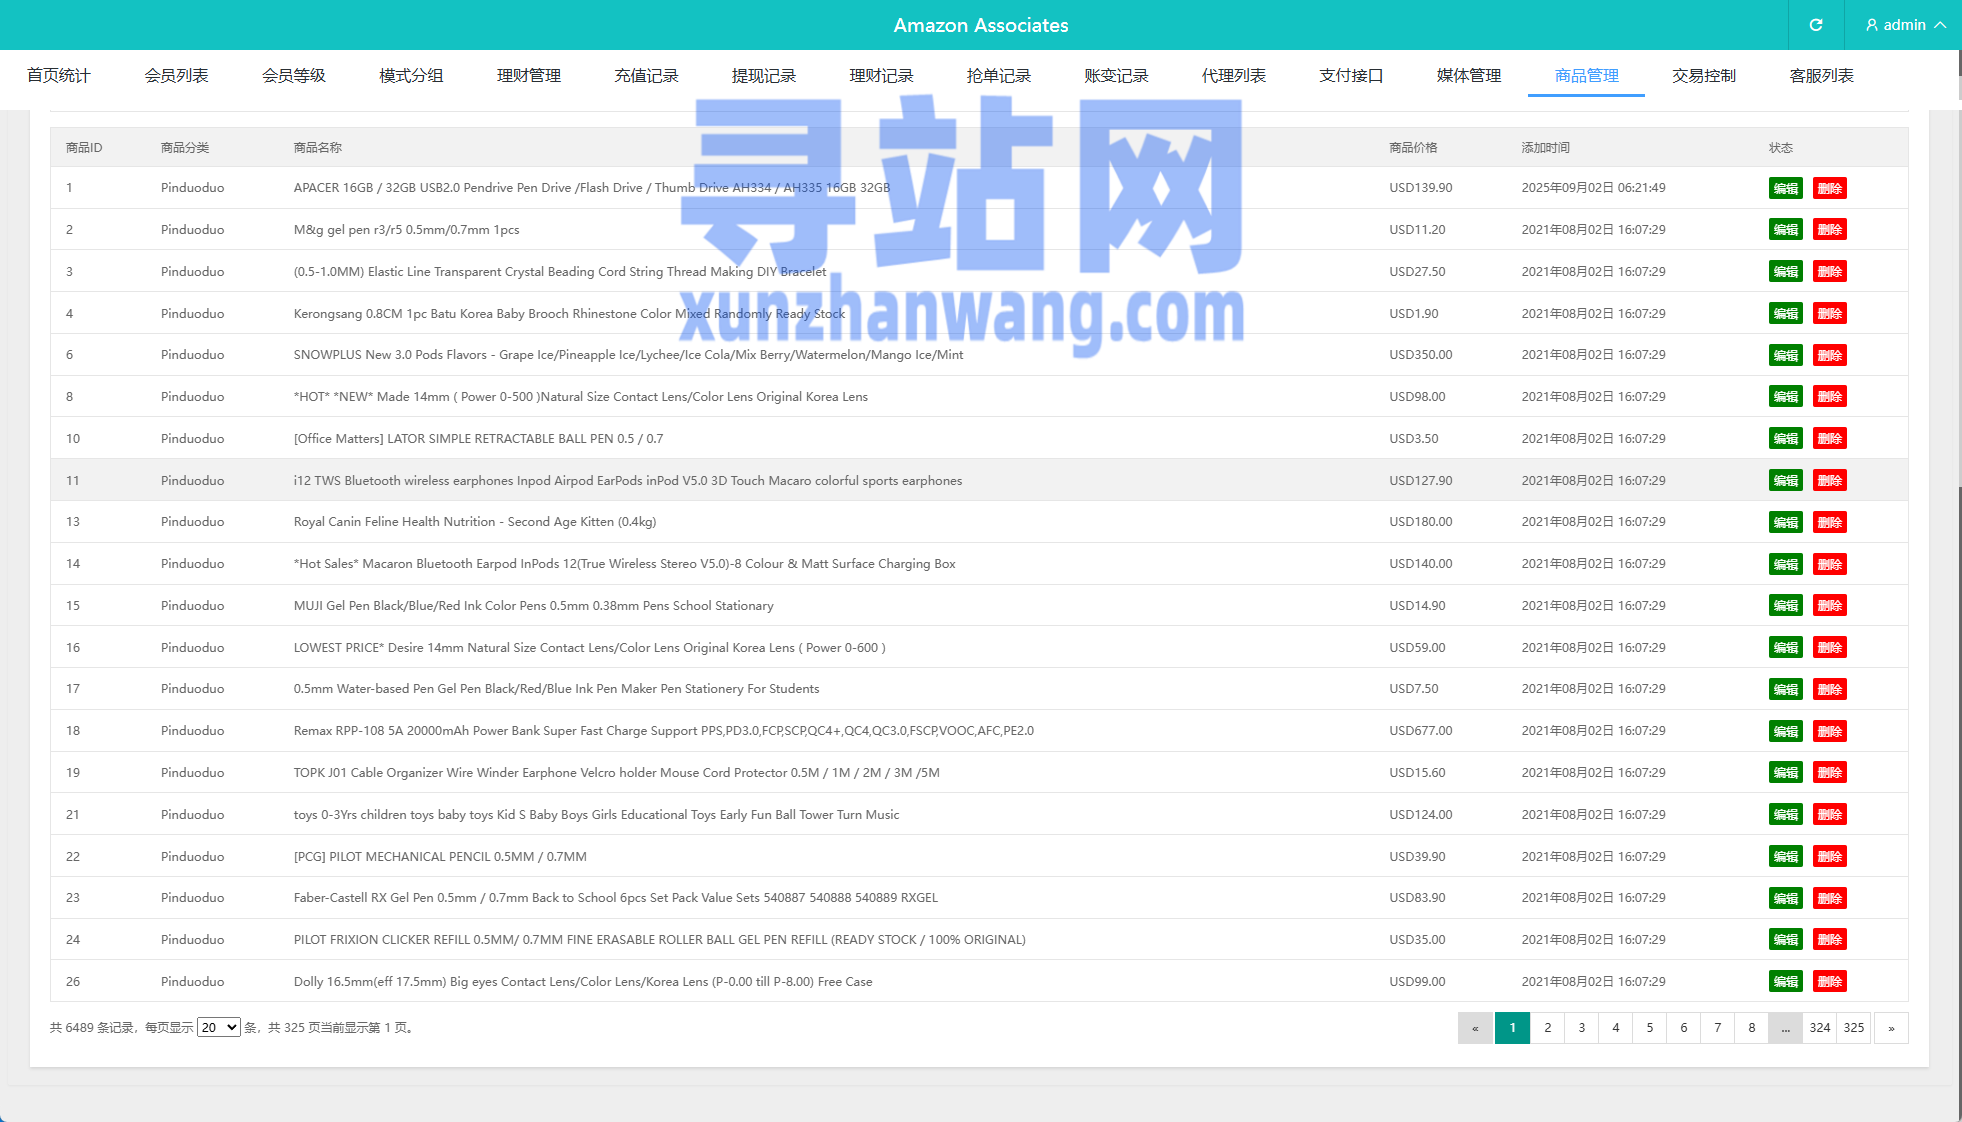Jump to pagination page 324
1962x1122 pixels.
(1820, 1028)
